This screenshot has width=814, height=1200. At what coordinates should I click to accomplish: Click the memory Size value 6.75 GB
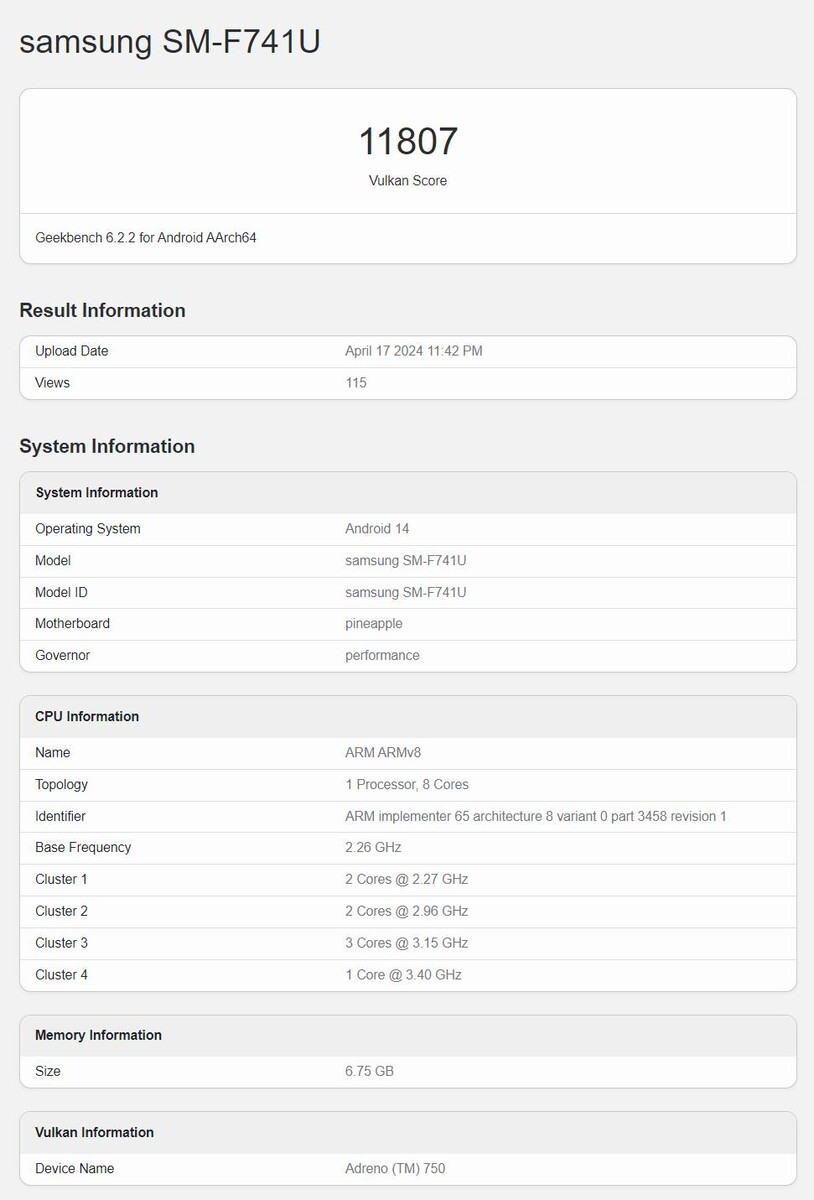tap(369, 1071)
